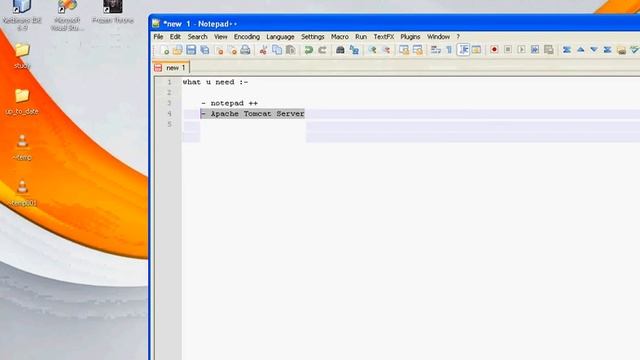The height and width of the screenshot is (360, 640).
Task: Open the user defined language dialog icon
Action: coord(476,50)
